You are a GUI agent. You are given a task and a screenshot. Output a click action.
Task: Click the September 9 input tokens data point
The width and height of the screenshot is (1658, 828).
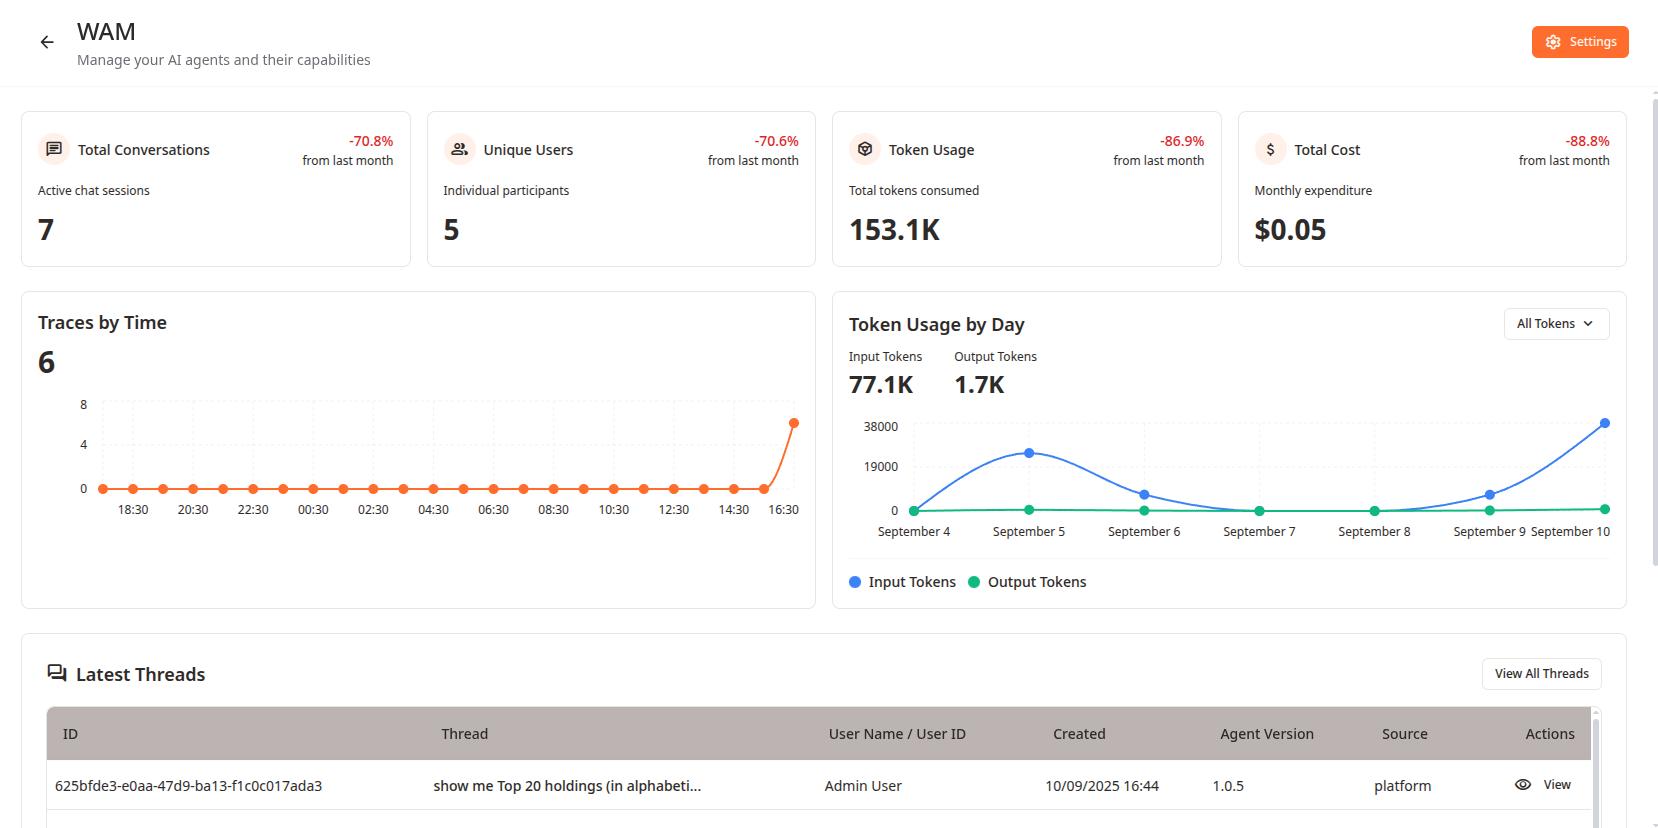click(x=1490, y=495)
